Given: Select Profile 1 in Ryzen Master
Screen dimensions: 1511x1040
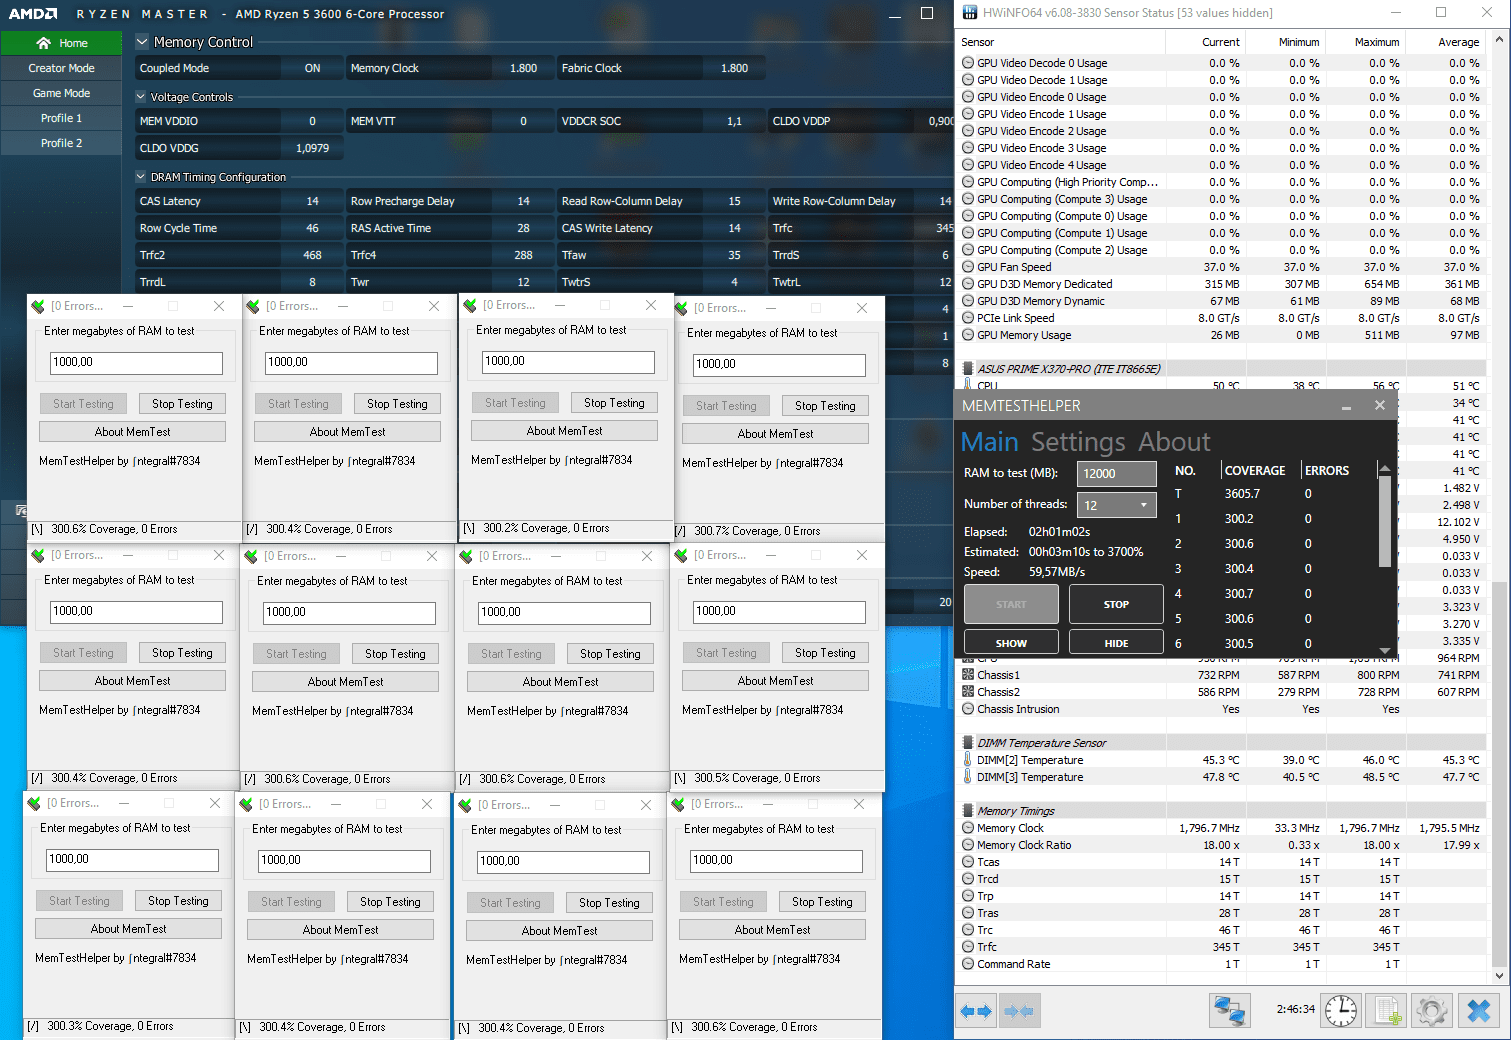Looking at the screenshot, I should pos(61,118).
